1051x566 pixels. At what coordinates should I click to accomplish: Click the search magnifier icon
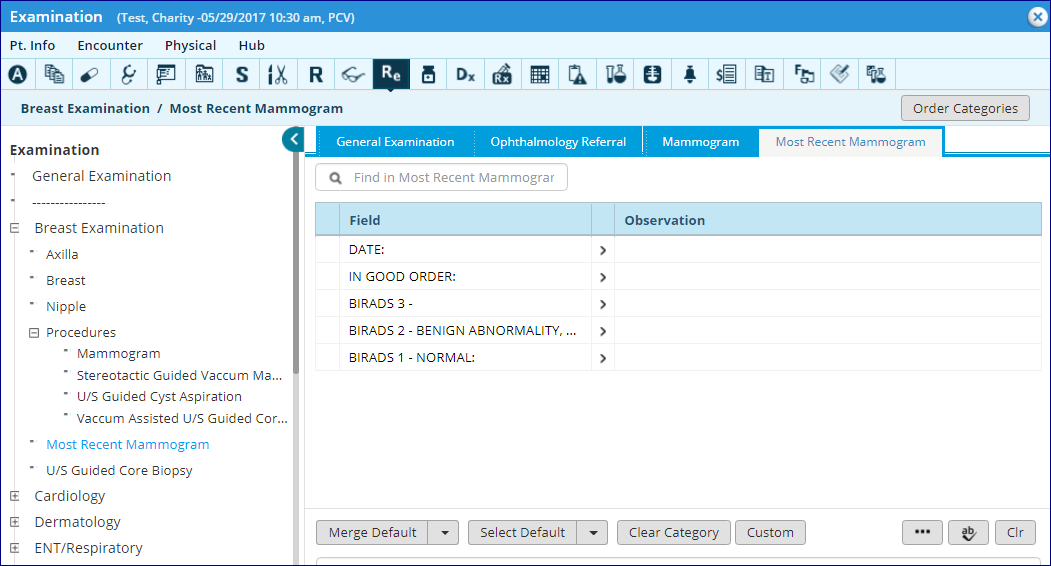[x=335, y=178]
